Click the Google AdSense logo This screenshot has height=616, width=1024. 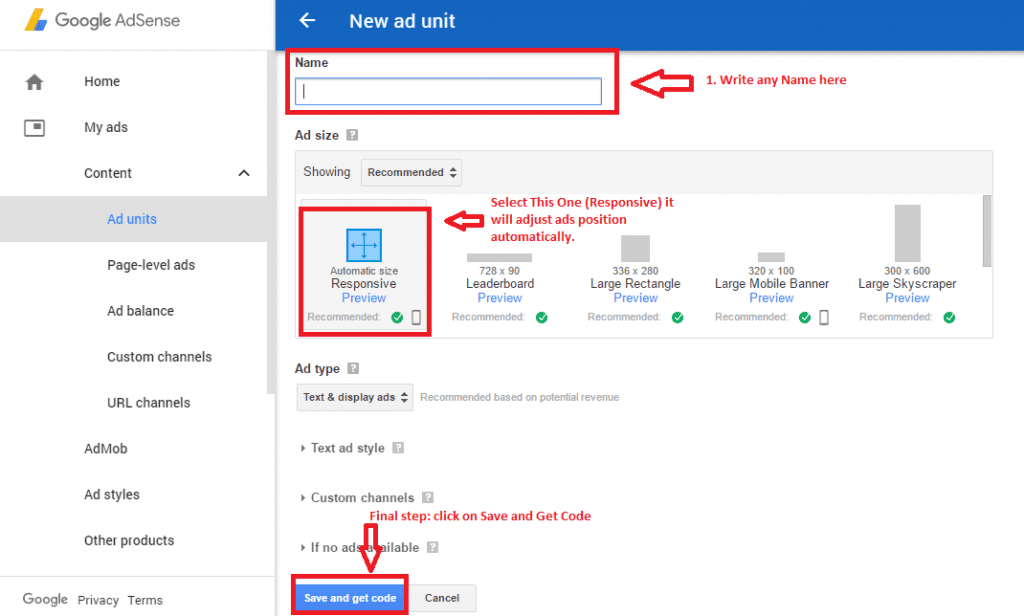(x=102, y=20)
